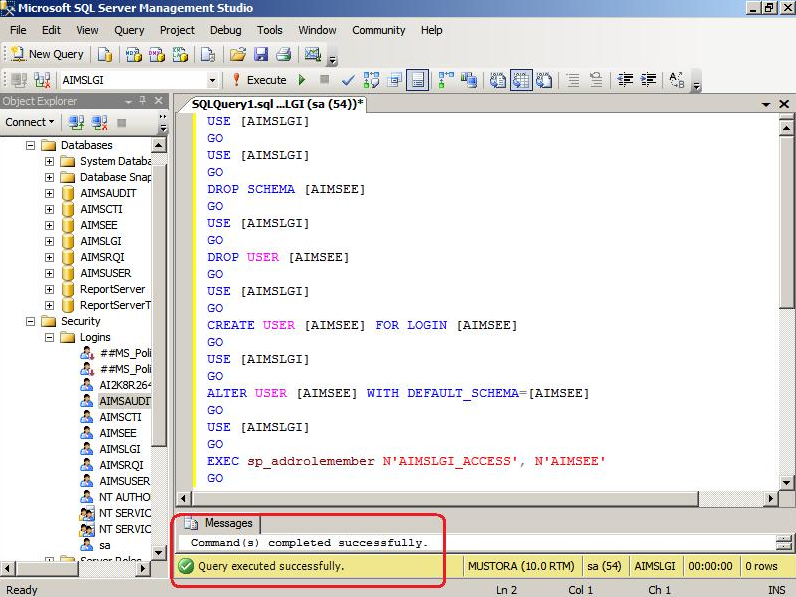Viewport: 796px width, 597px height.
Task: Switch to Results to Grid
Action: pyautogui.click(x=521, y=80)
